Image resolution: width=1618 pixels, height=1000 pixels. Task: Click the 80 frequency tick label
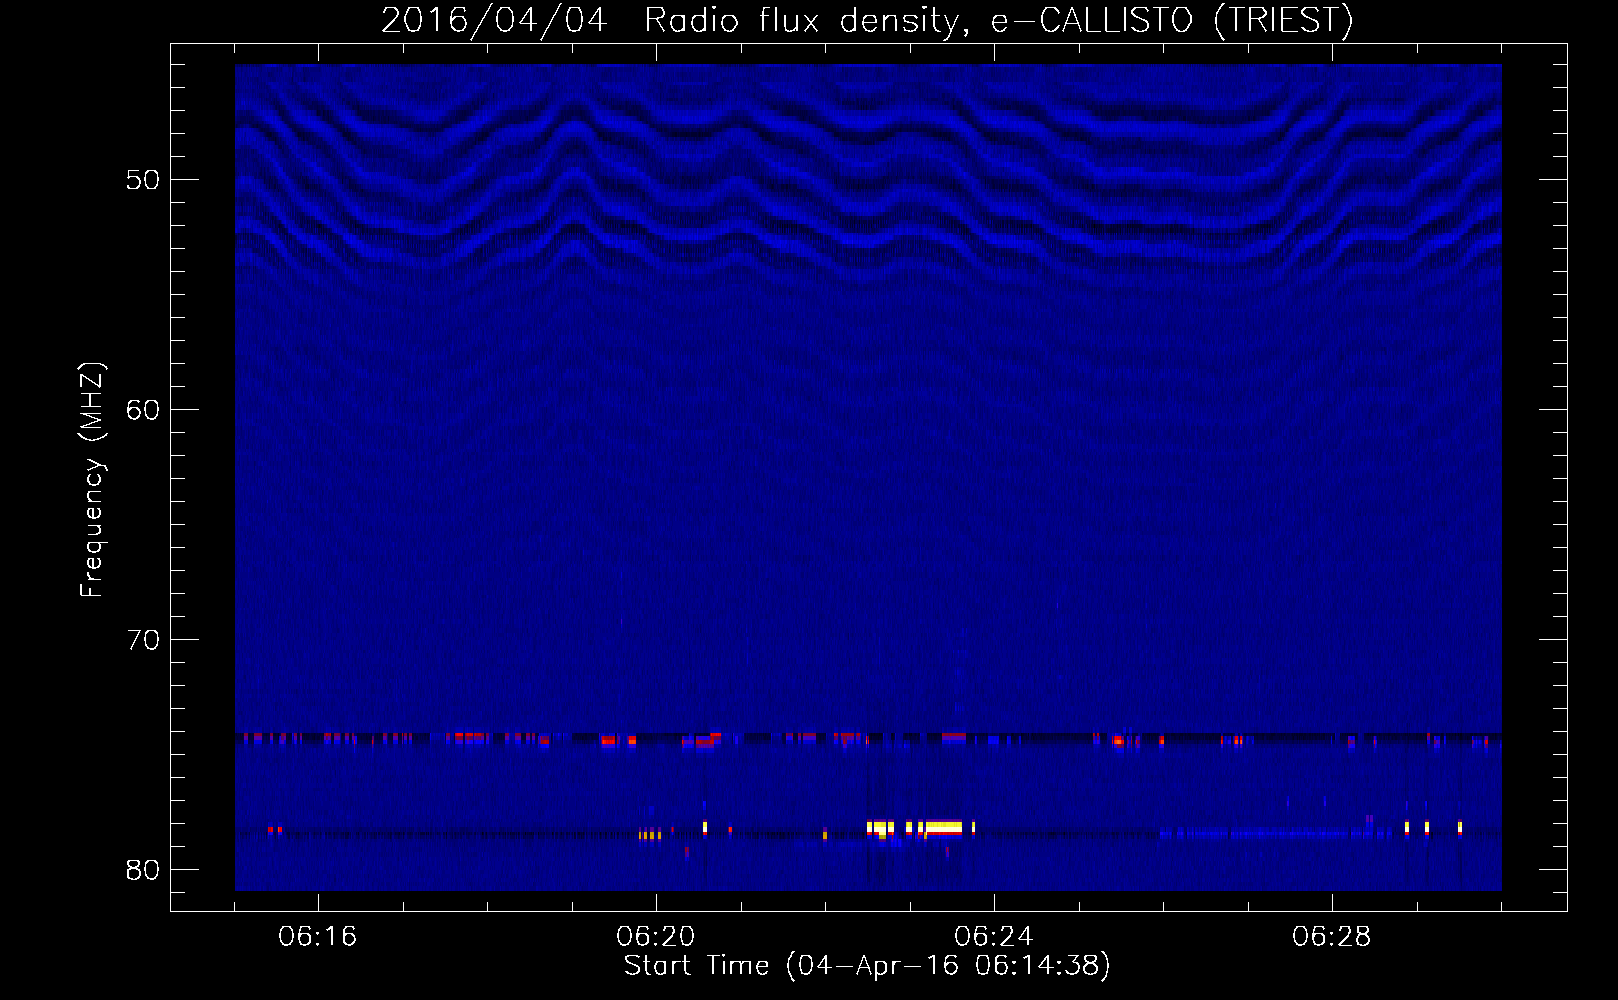(x=143, y=870)
